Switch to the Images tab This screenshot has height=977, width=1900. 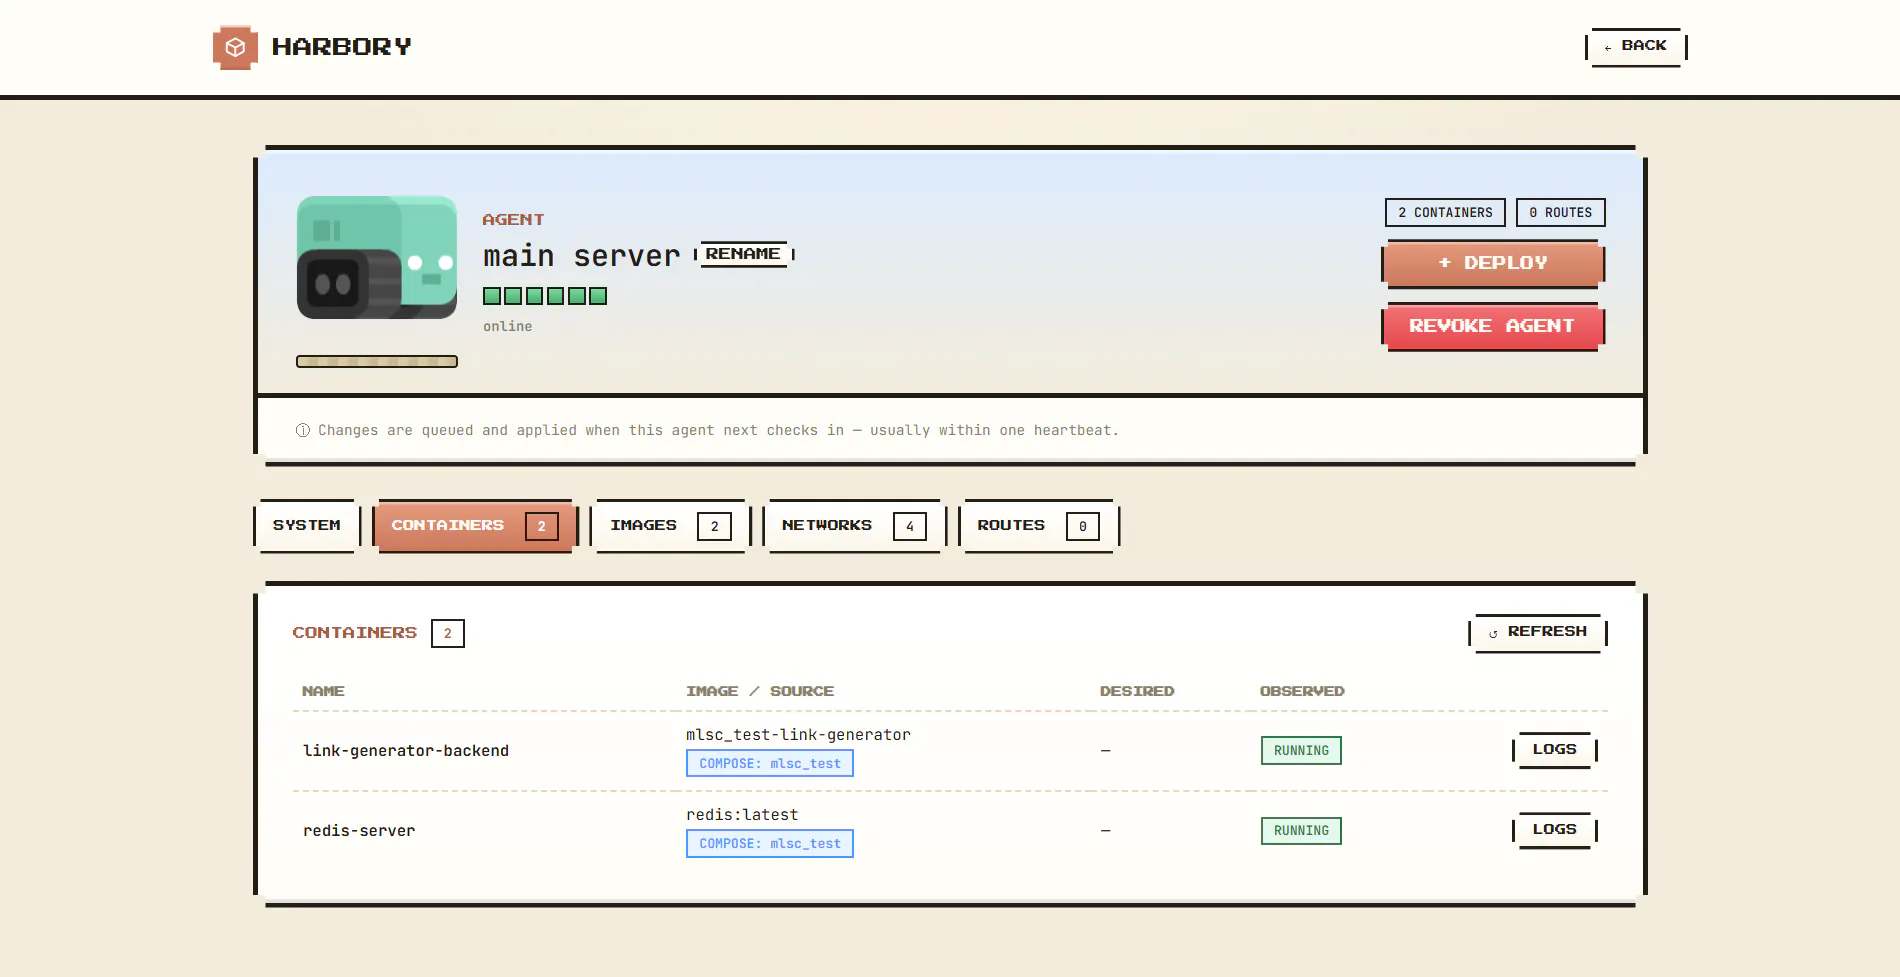tap(671, 526)
